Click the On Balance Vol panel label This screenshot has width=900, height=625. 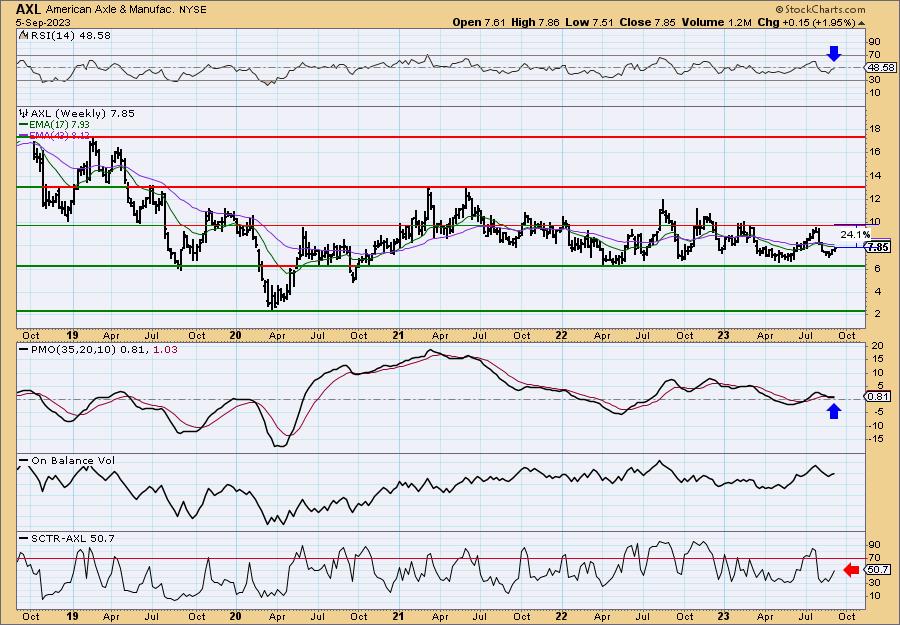click(73, 460)
